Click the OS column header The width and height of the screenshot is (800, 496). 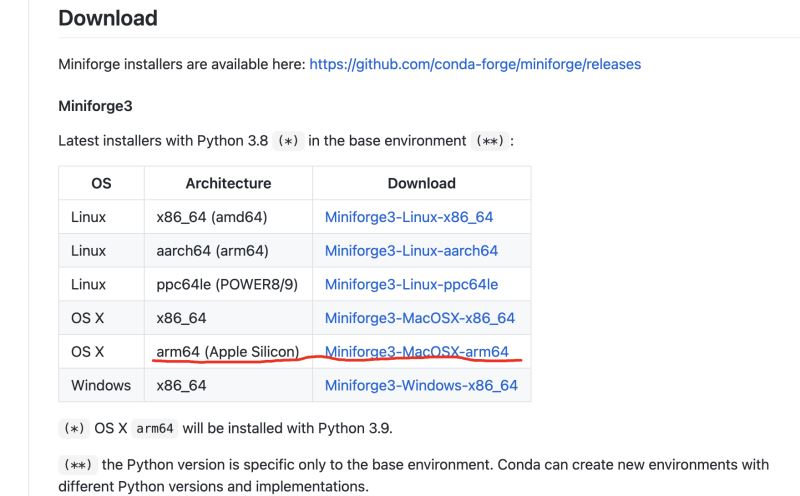pyautogui.click(x=101, y=183)
